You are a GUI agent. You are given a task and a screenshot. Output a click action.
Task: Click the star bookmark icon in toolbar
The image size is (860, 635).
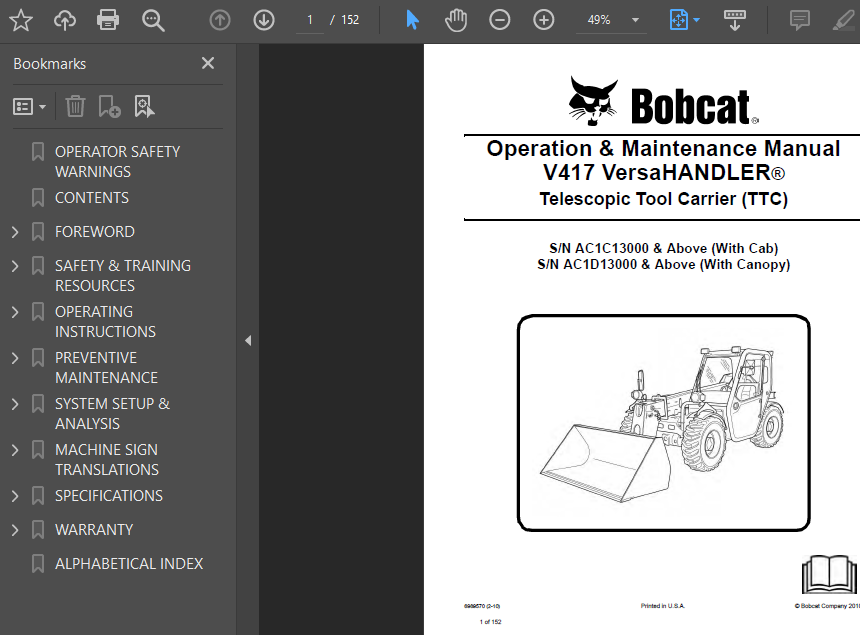coord(21,20)
